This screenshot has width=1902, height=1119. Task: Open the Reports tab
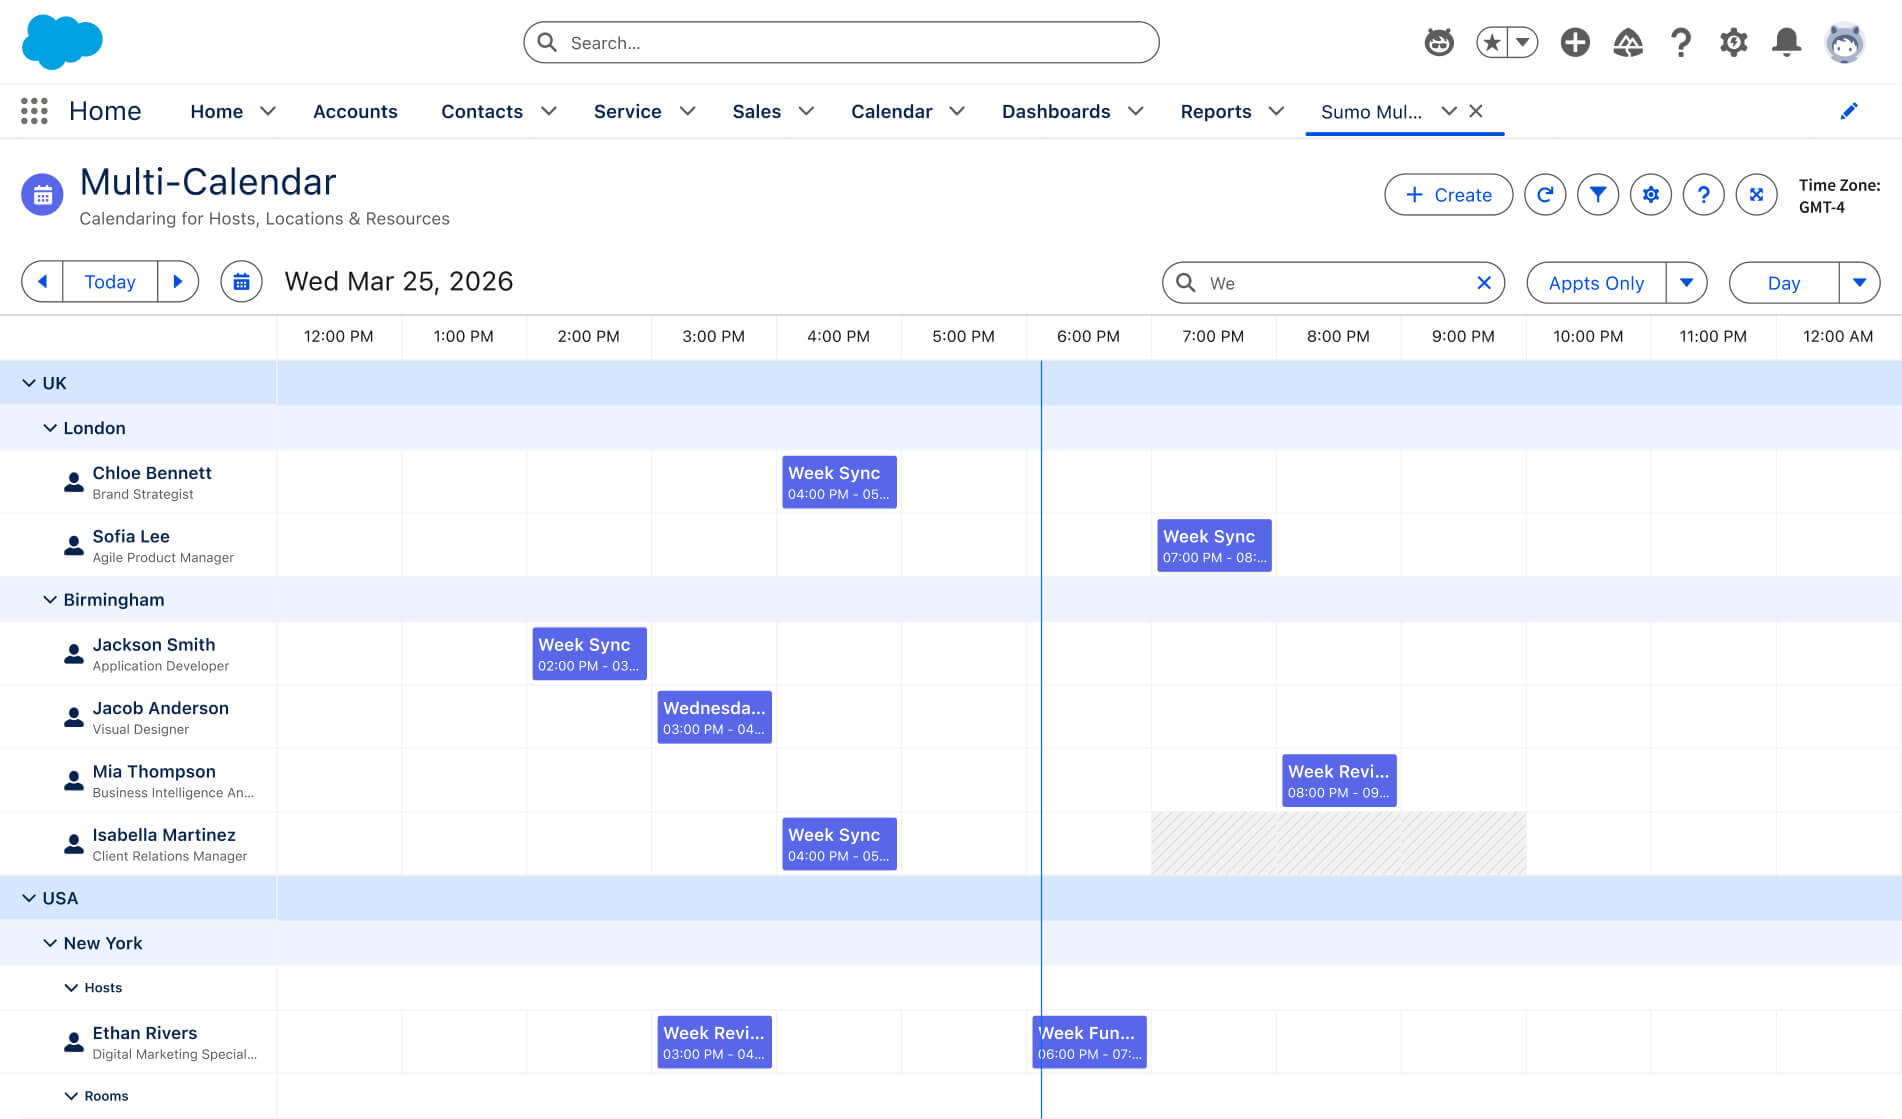[1216, 111]
